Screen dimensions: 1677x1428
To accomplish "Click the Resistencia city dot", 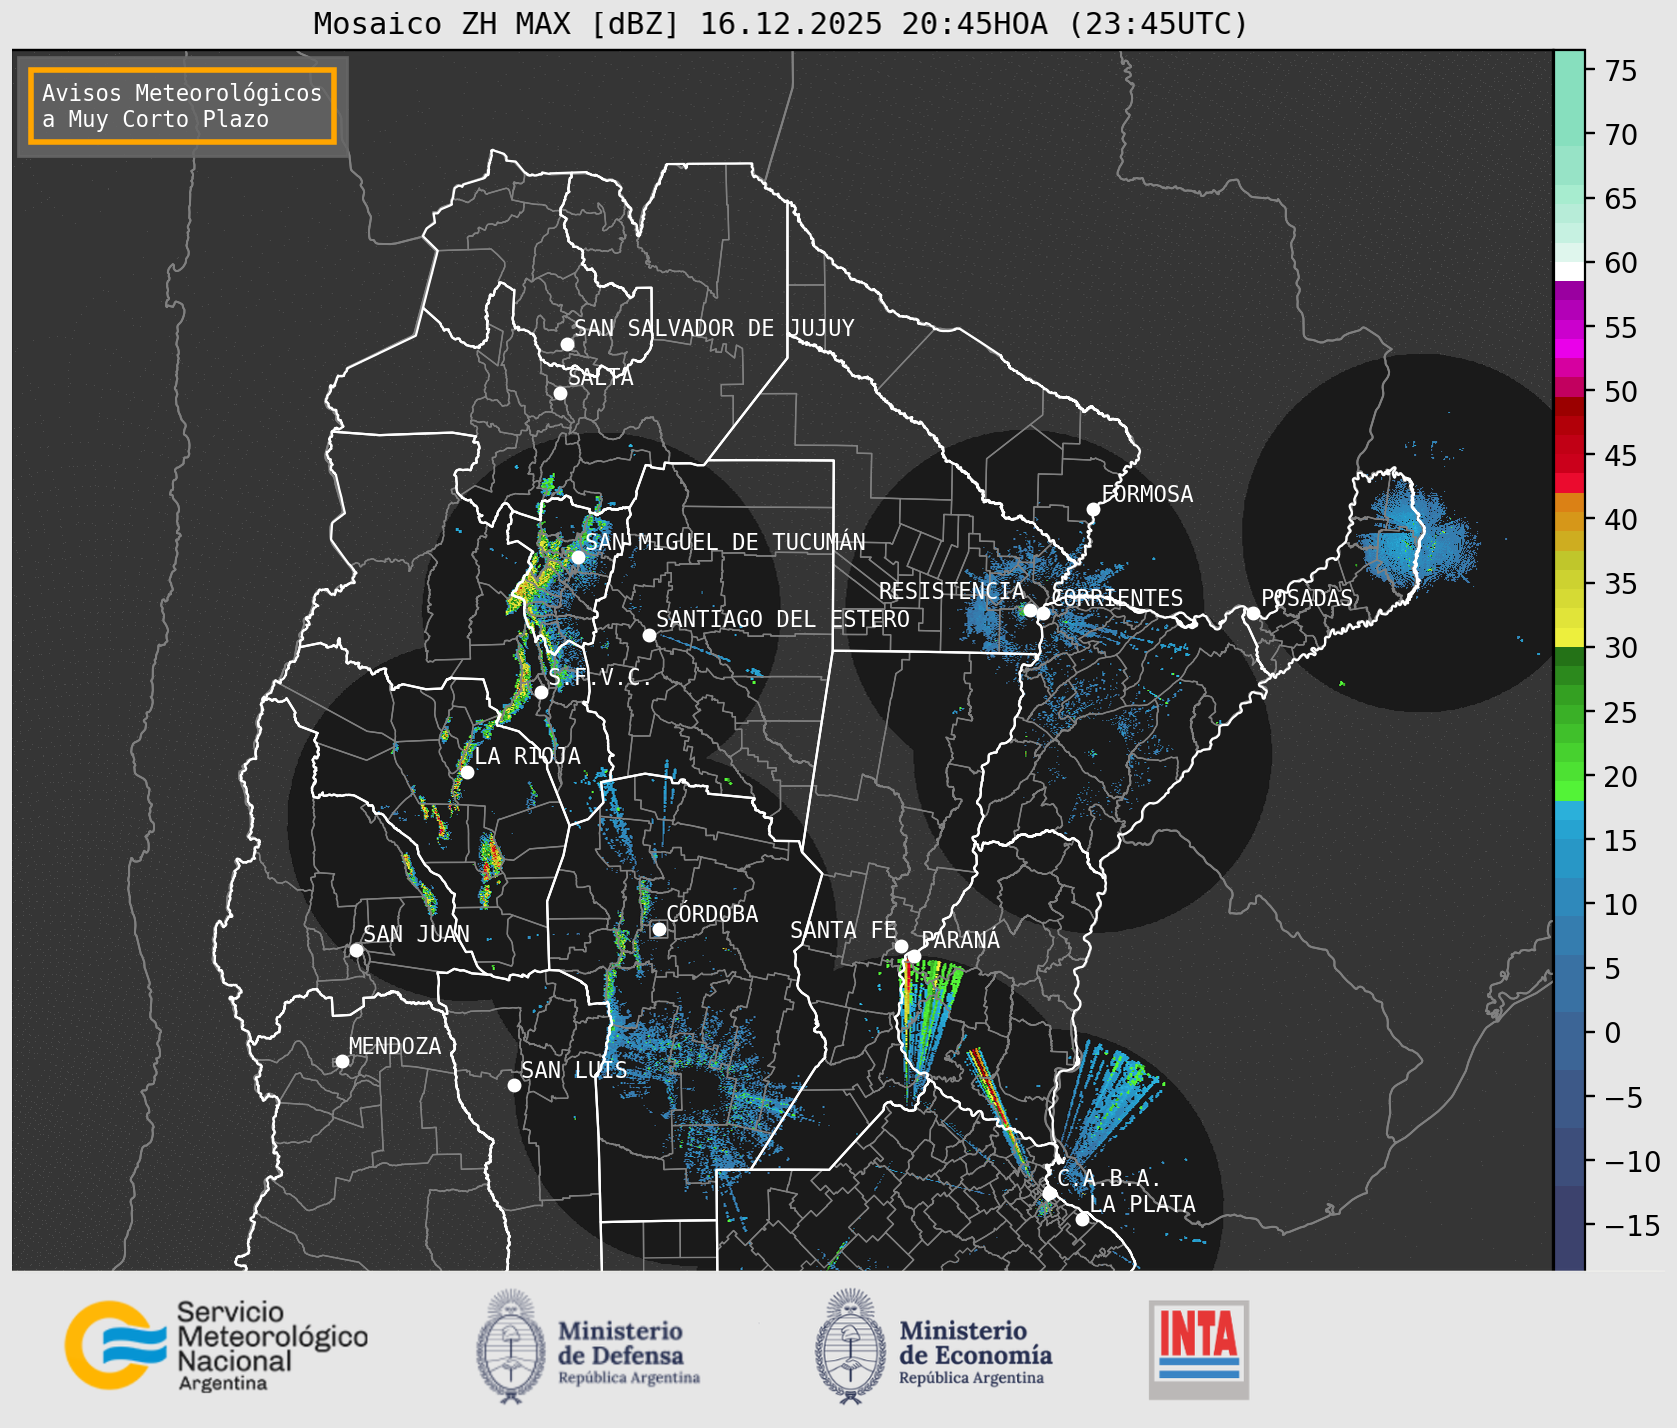I will click(x=1030, y=610).
